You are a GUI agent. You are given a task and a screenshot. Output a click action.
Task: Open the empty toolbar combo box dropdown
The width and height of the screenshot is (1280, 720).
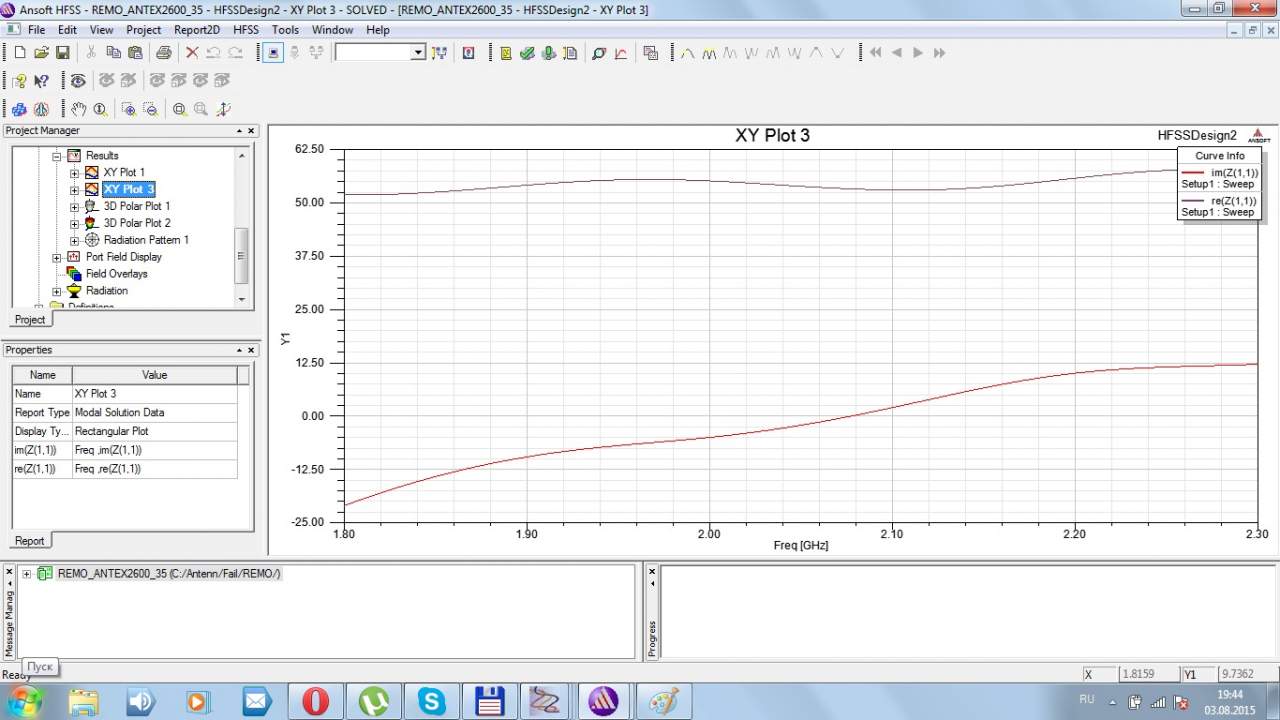pyautogui.click(x=418, y=53)
